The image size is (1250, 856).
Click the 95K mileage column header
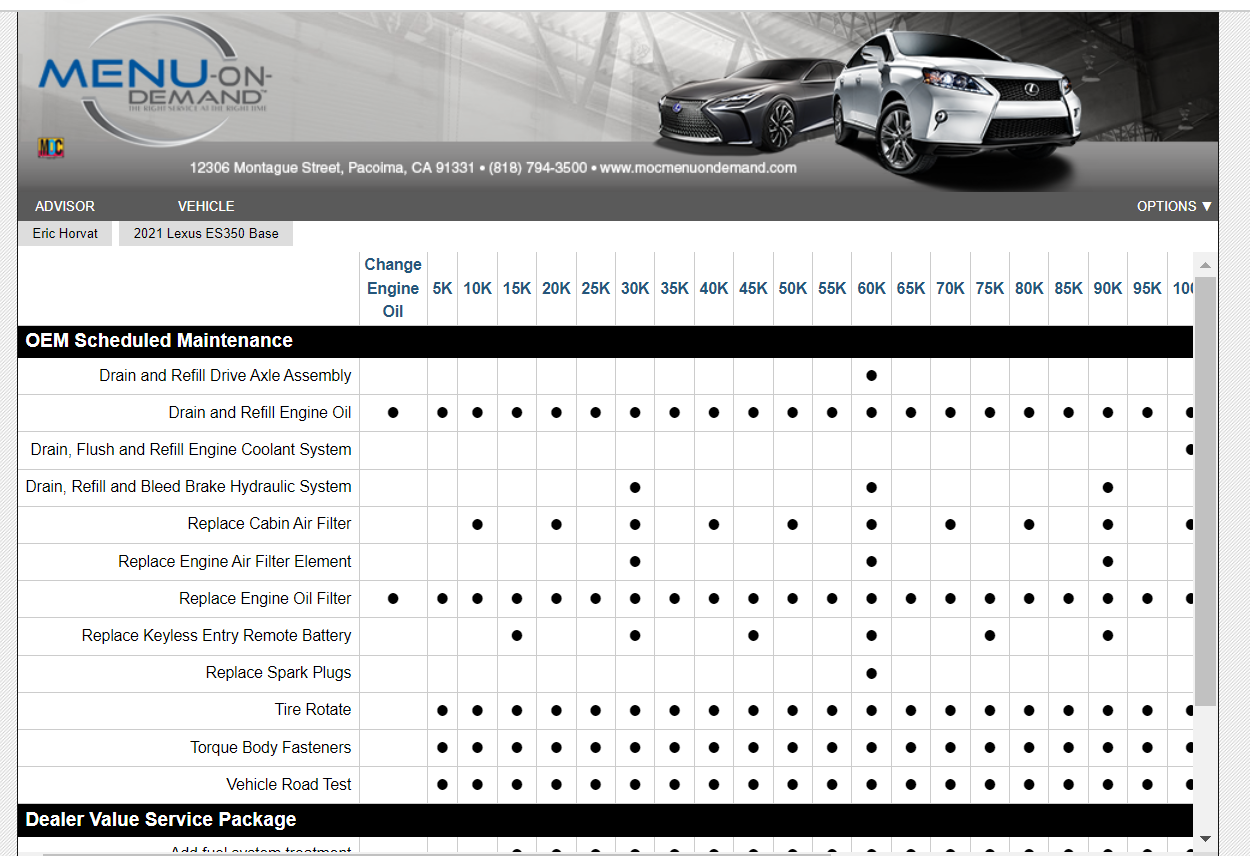click(1147, 288)
